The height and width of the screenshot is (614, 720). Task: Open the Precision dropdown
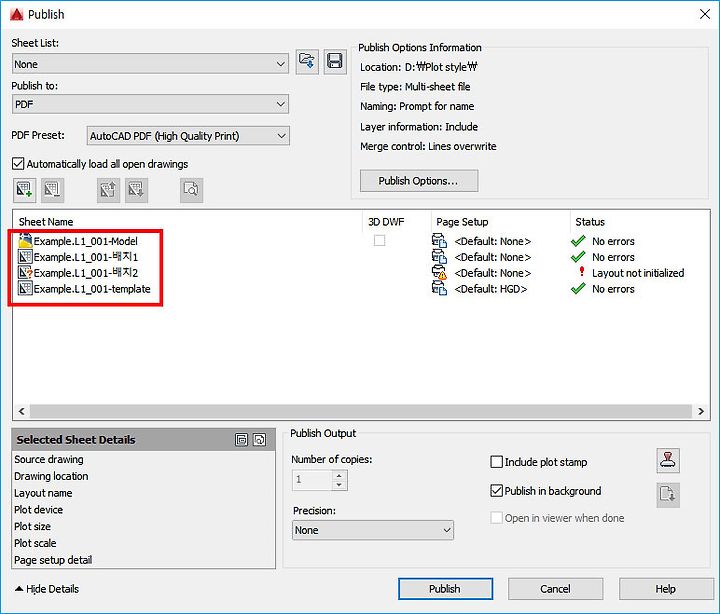point(373,530)
